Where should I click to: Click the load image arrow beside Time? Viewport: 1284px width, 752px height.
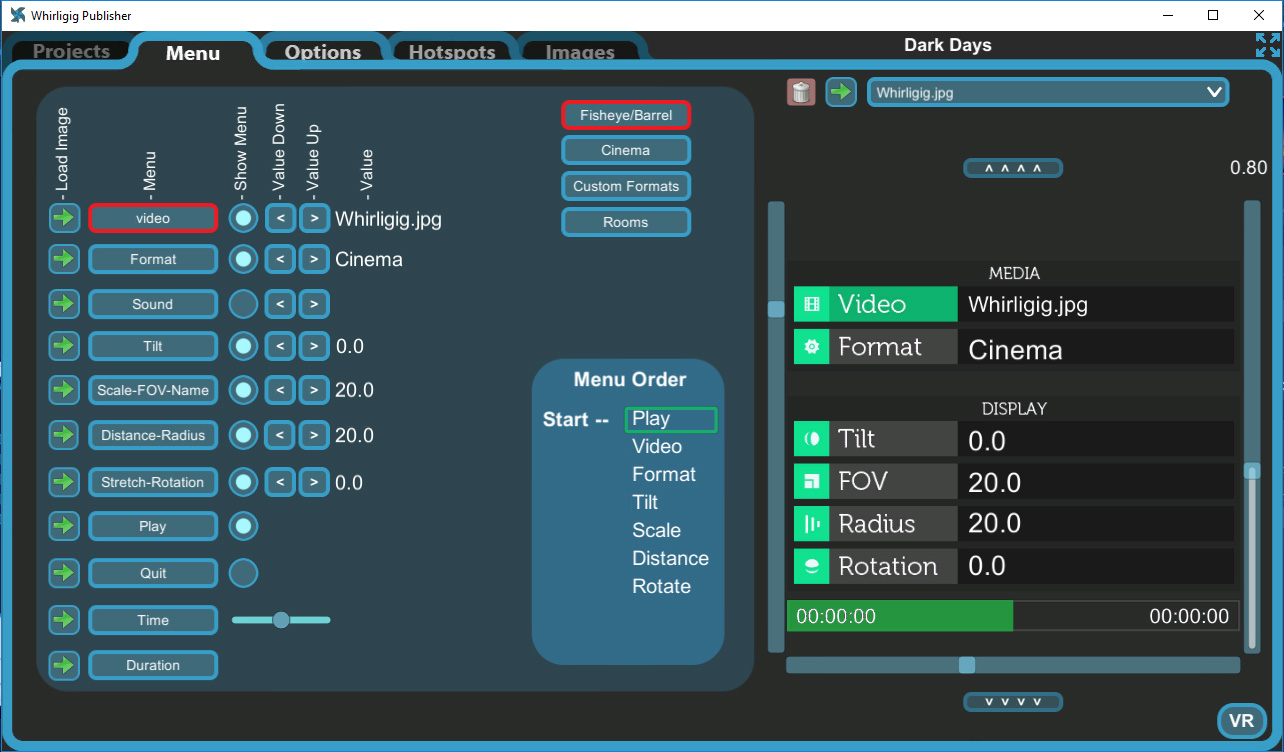click(x=64, y=620)
